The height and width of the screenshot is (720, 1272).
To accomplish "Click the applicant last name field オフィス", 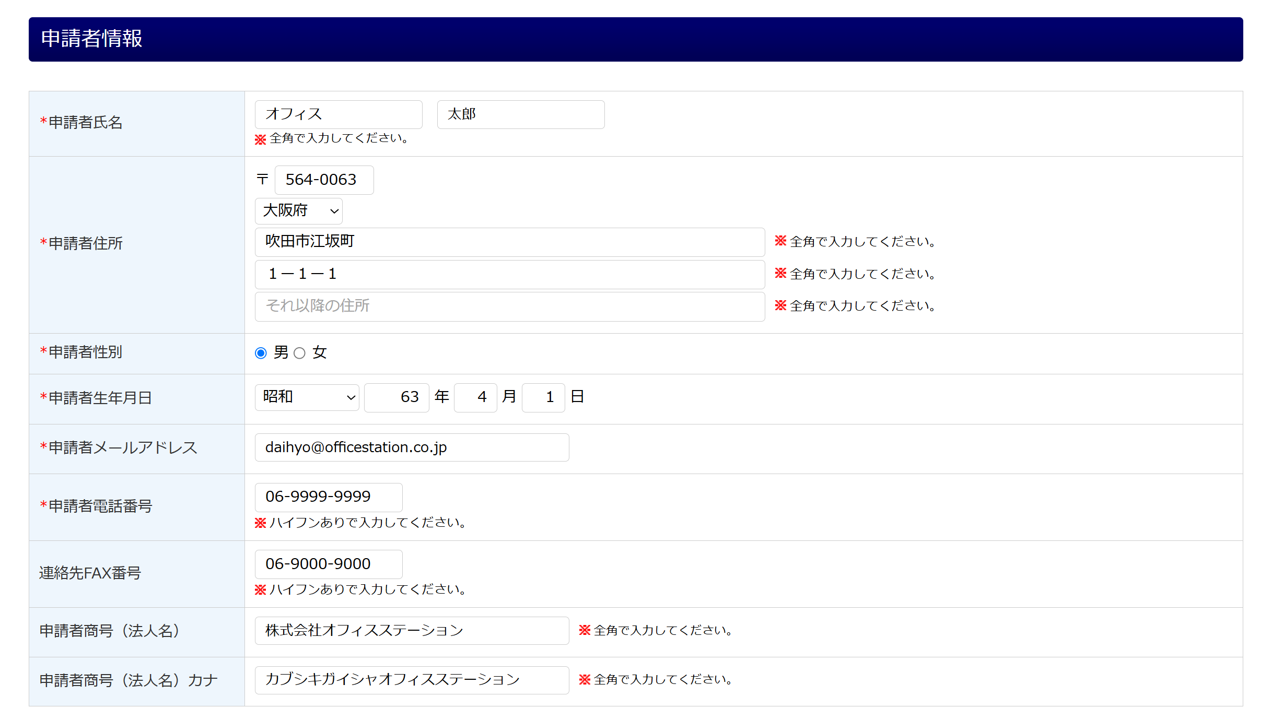I will pos(338,115).
